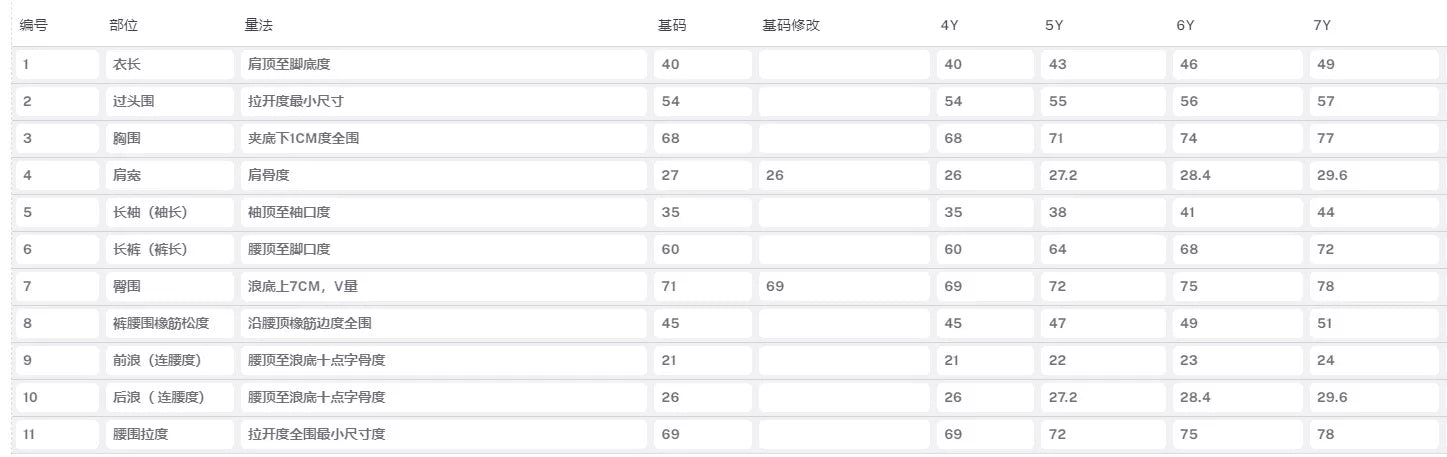Click the empty 基码修改 field for 腰围拉度
The width and height of the screenshot is (1447, 457).
point(843,435)
